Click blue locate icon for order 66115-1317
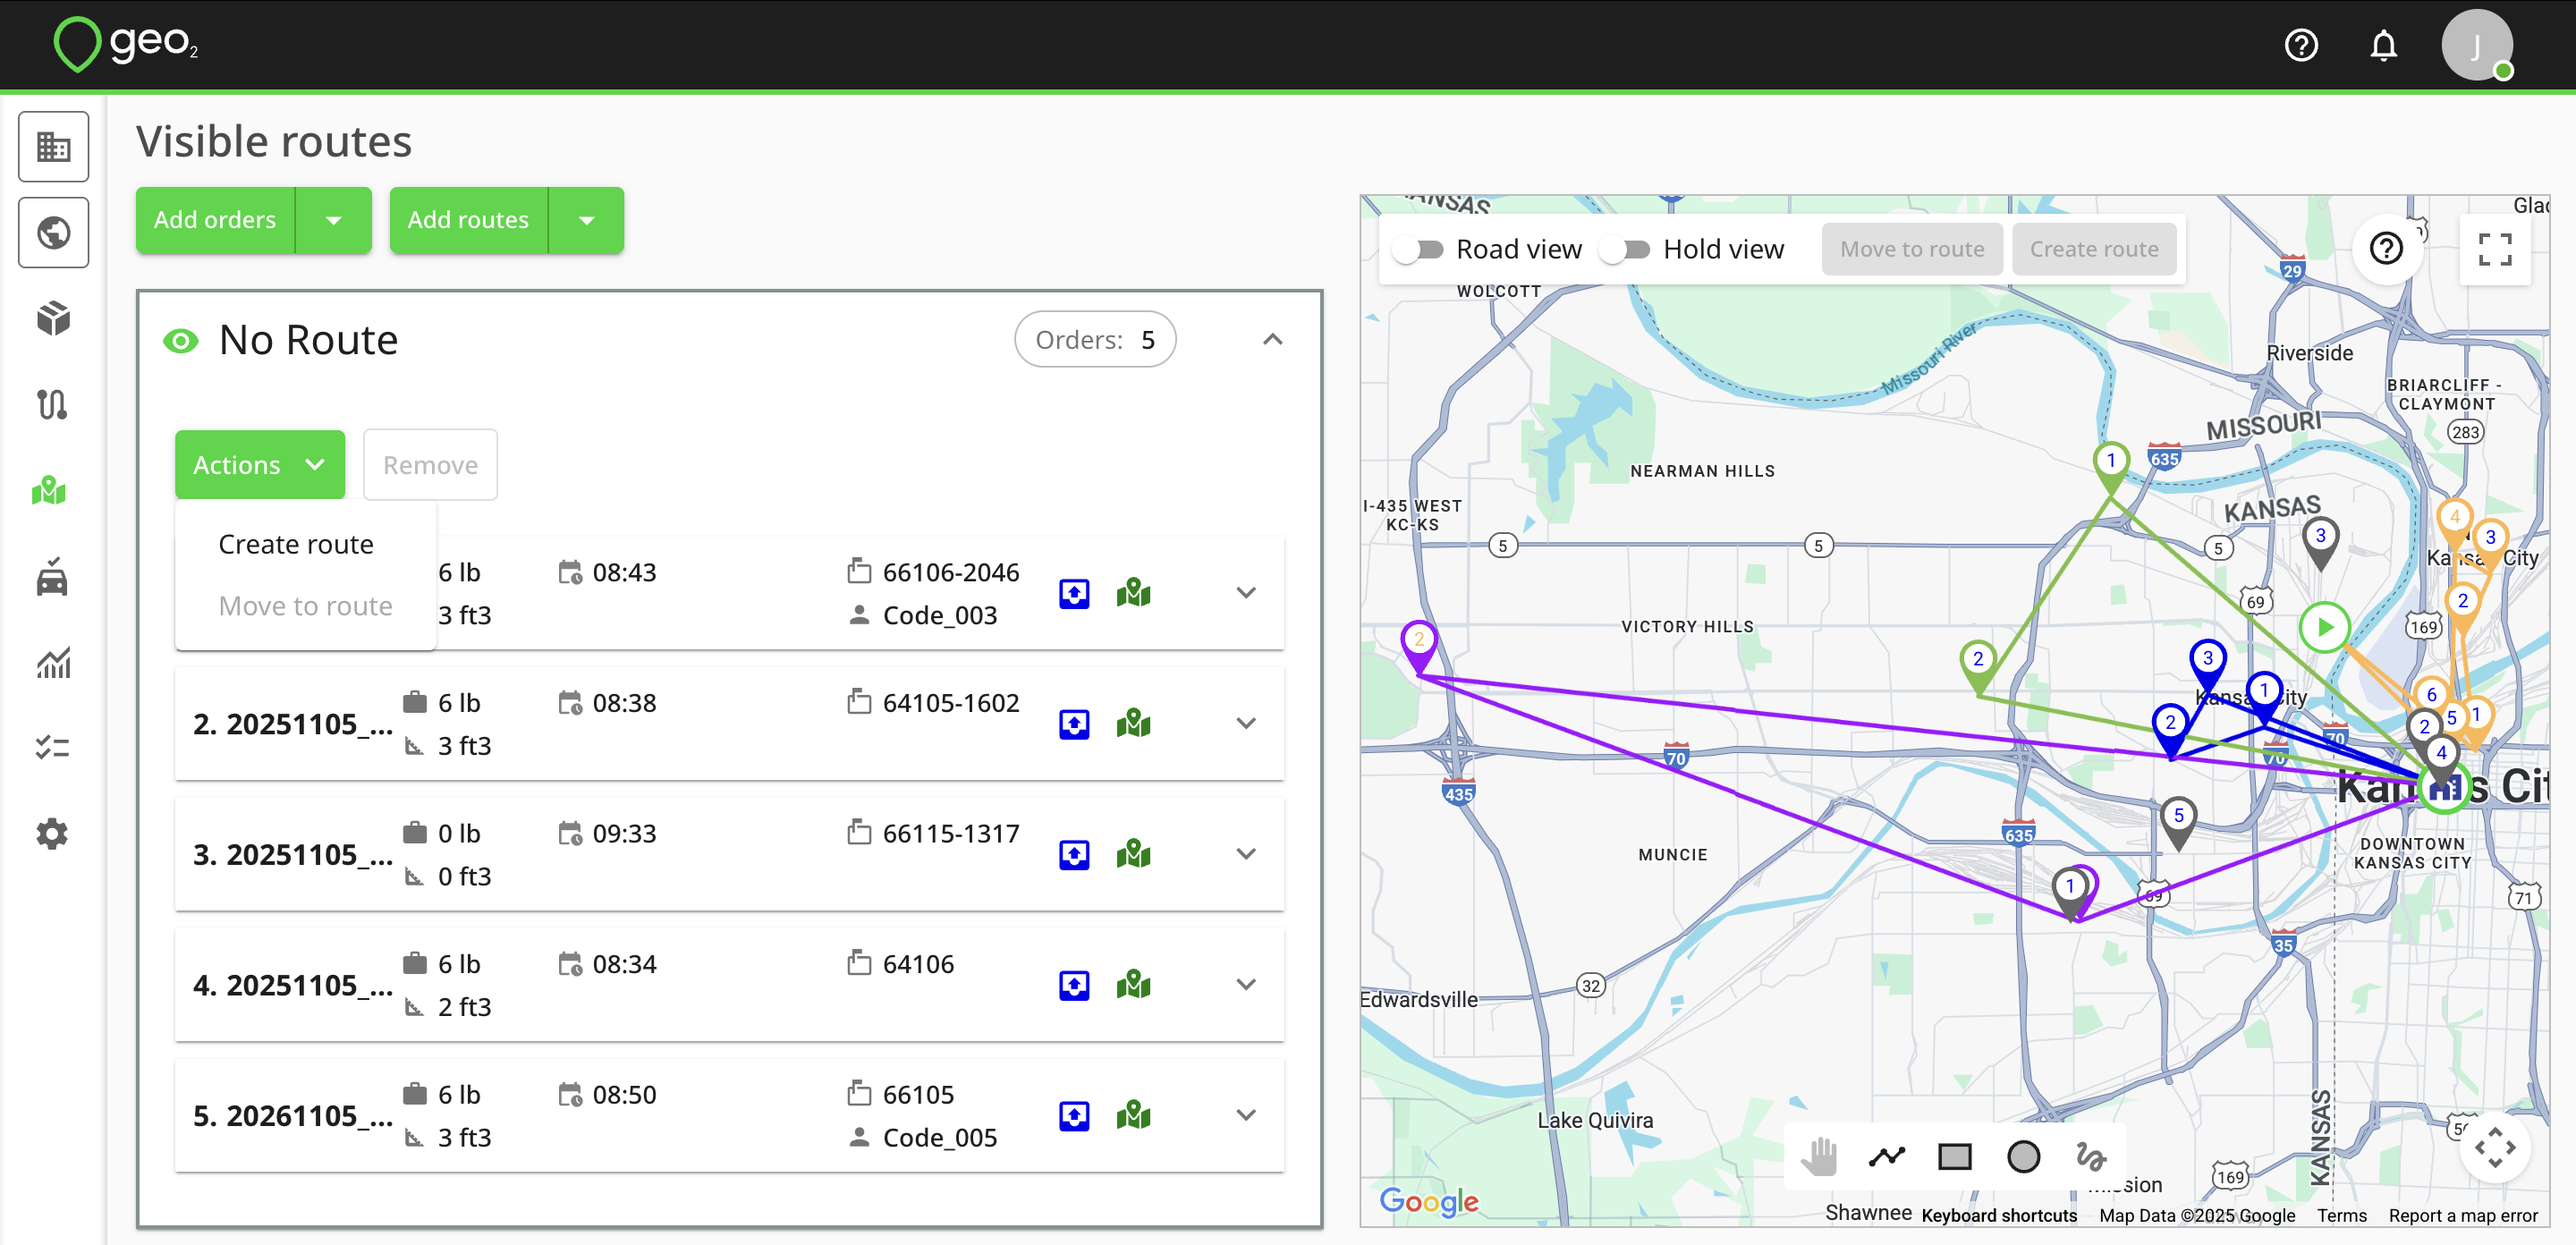2576x1245 pixels. pos(1074,855)
